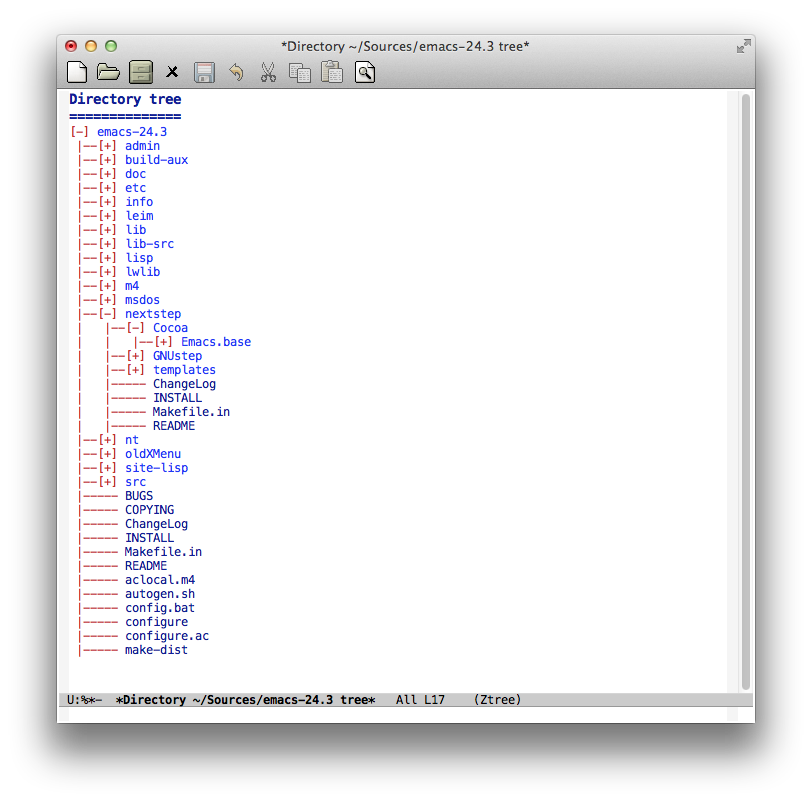This screenshot has width=812, height=802.
Task: Expand the lwlib [+] marker
Action: point(107,272)
